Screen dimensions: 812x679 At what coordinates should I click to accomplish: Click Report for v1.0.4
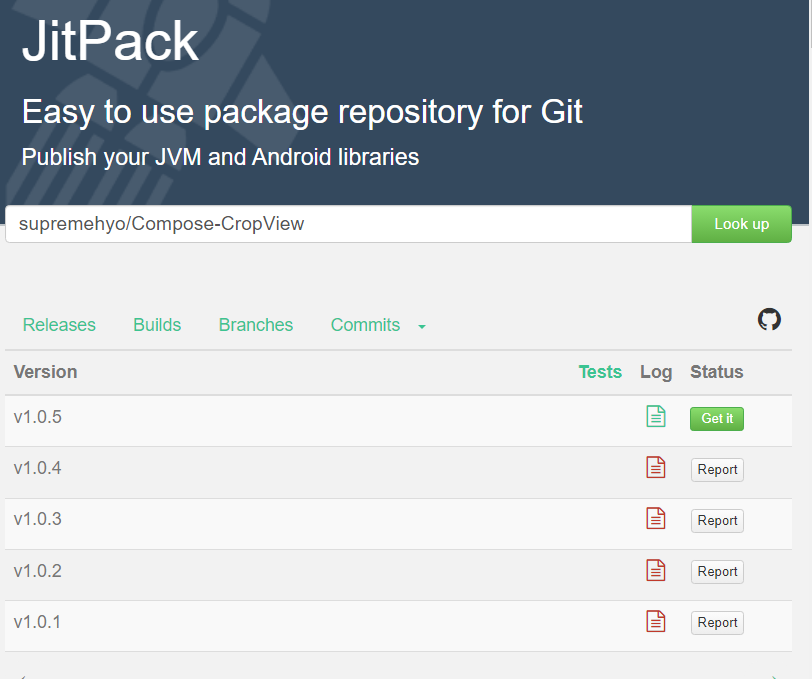[x=717, y=470]
